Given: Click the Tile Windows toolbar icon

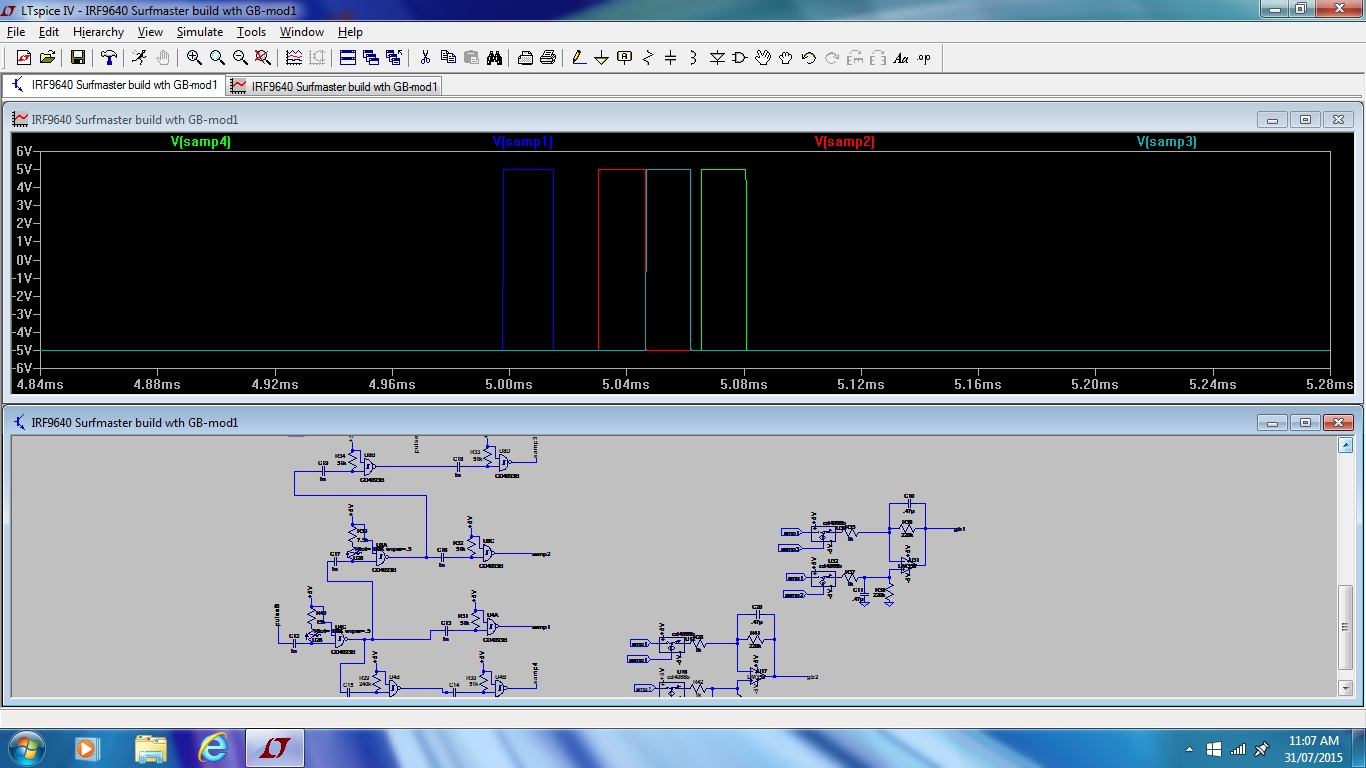Looking at the screenshot, I should 347,58.
